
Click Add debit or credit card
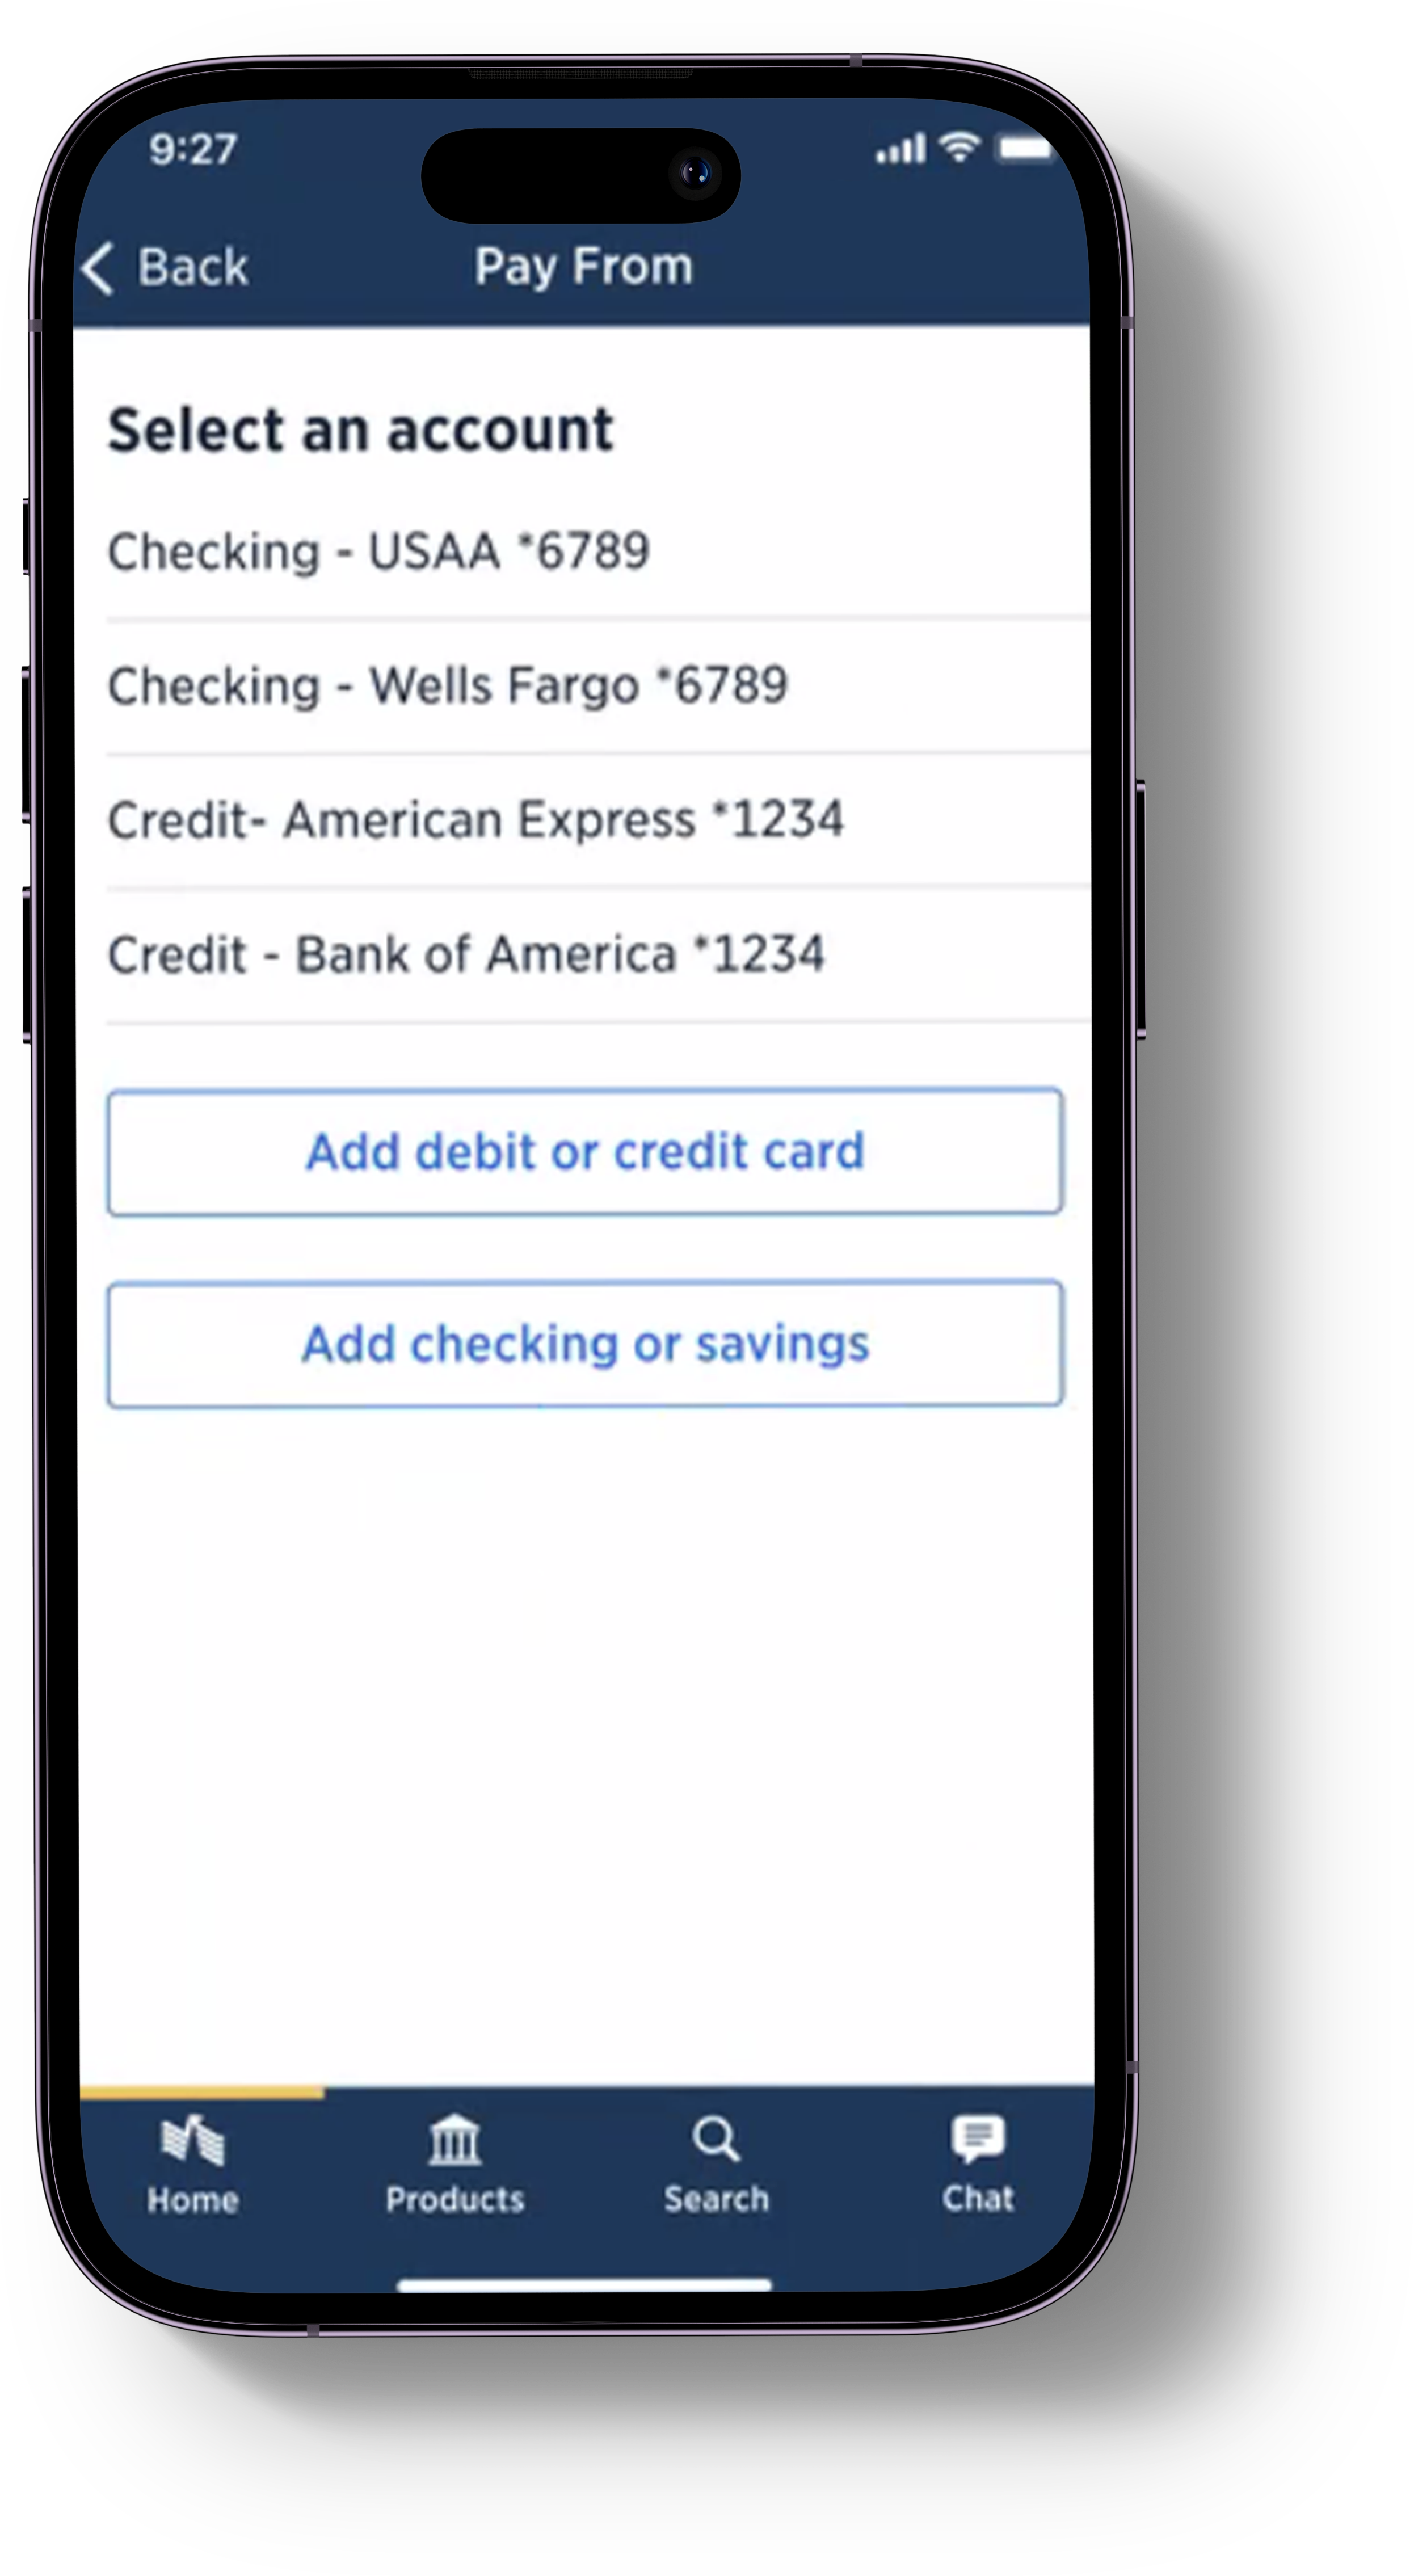point(585,1151)
